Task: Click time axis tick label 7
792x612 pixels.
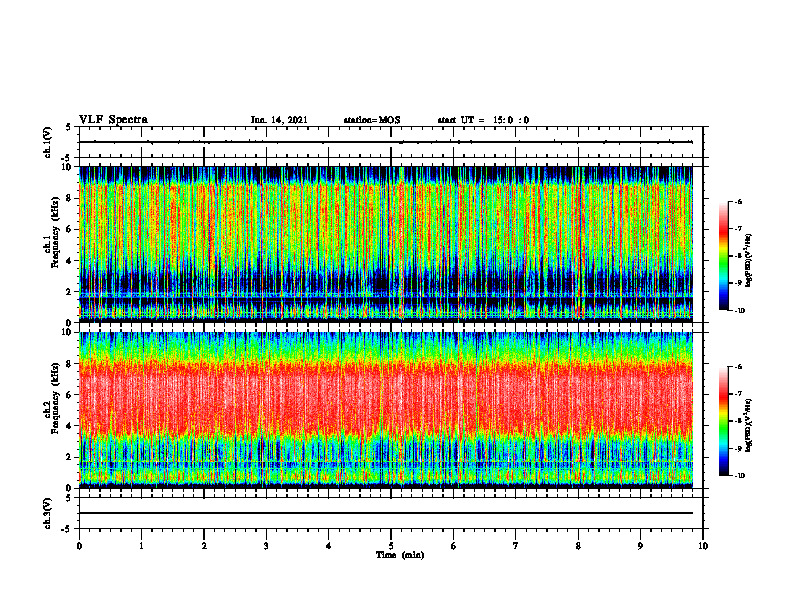Action: point(516,546)
